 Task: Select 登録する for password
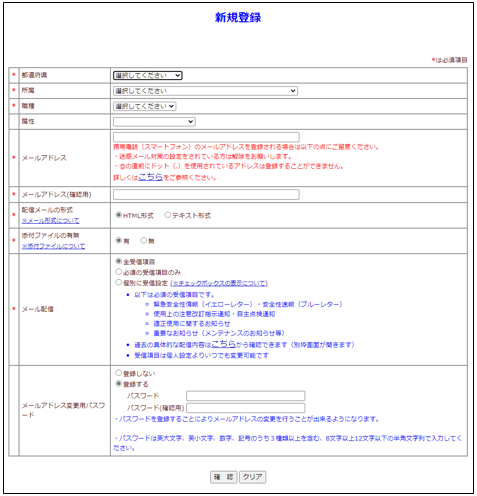click(118, 384)
